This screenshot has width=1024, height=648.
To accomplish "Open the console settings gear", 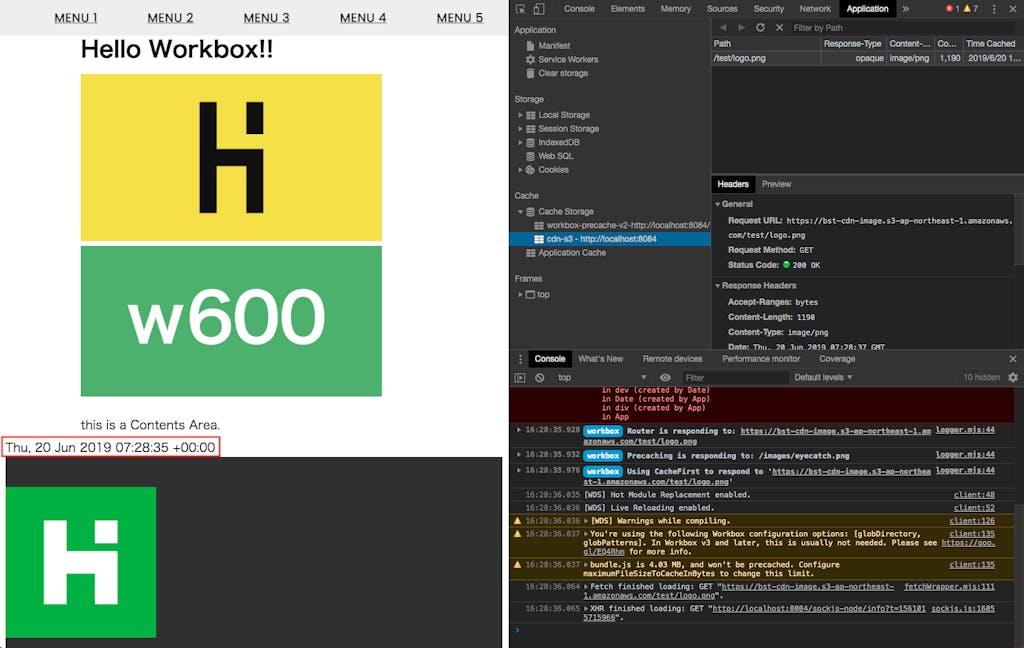I will click(x=1013, y=378).
